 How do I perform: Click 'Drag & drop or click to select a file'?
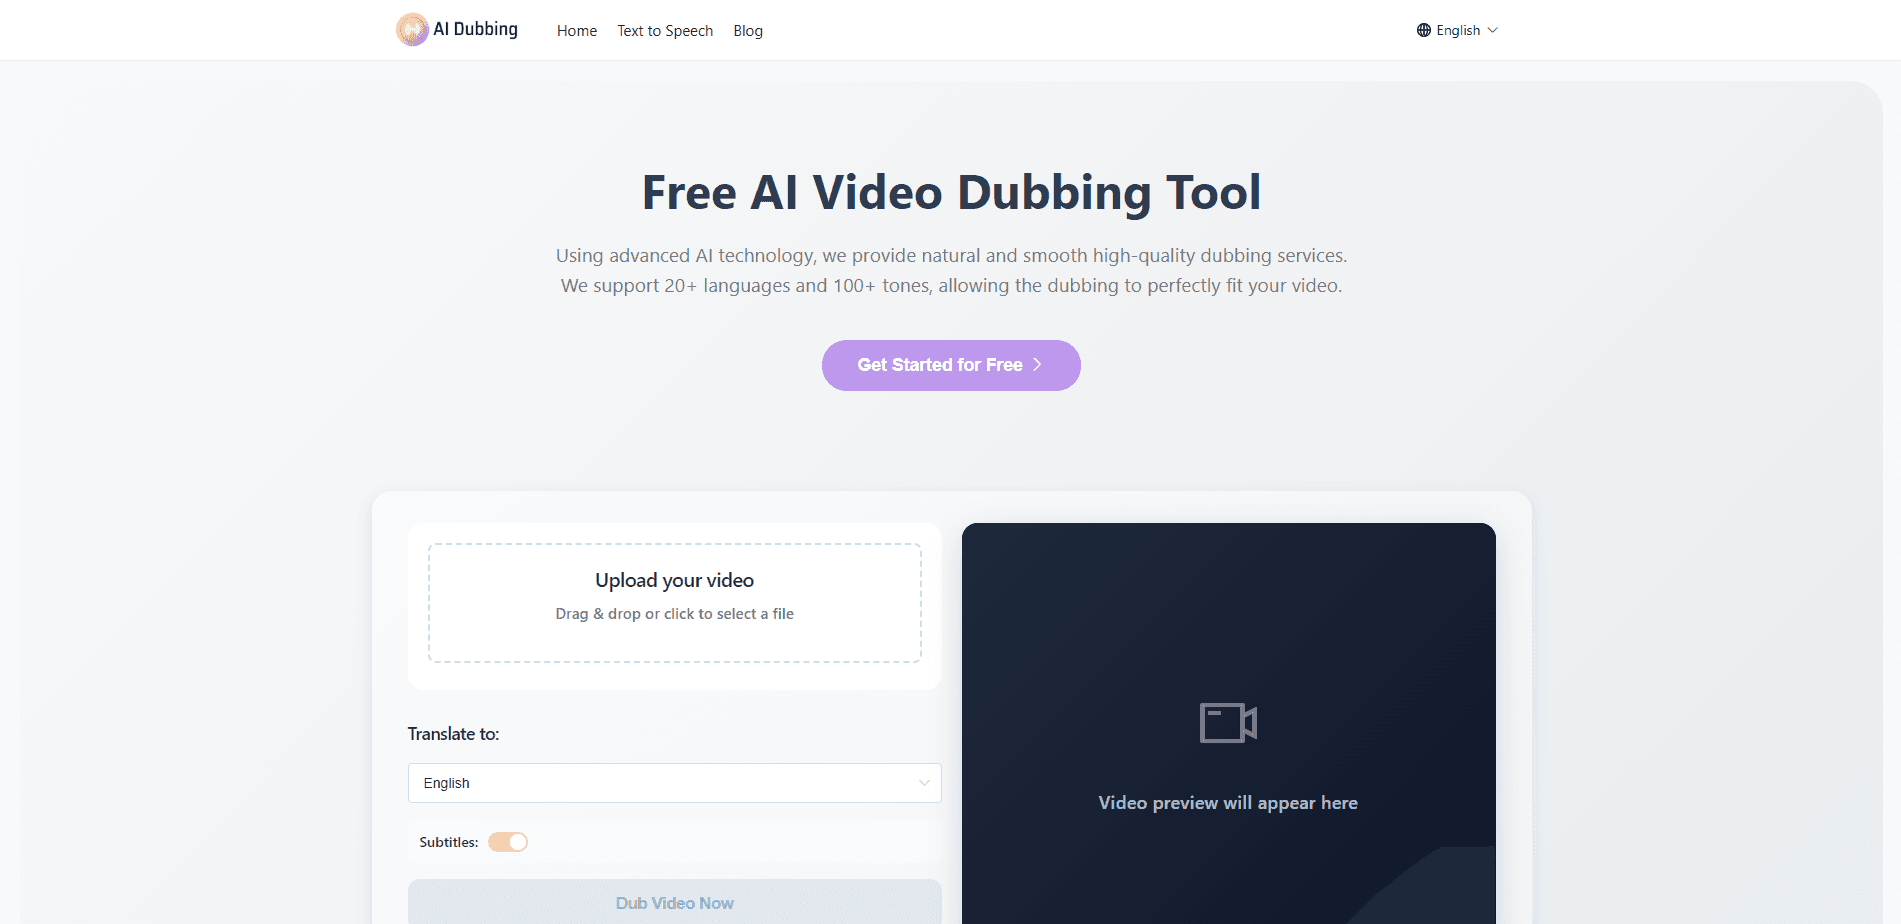point(675,614)
